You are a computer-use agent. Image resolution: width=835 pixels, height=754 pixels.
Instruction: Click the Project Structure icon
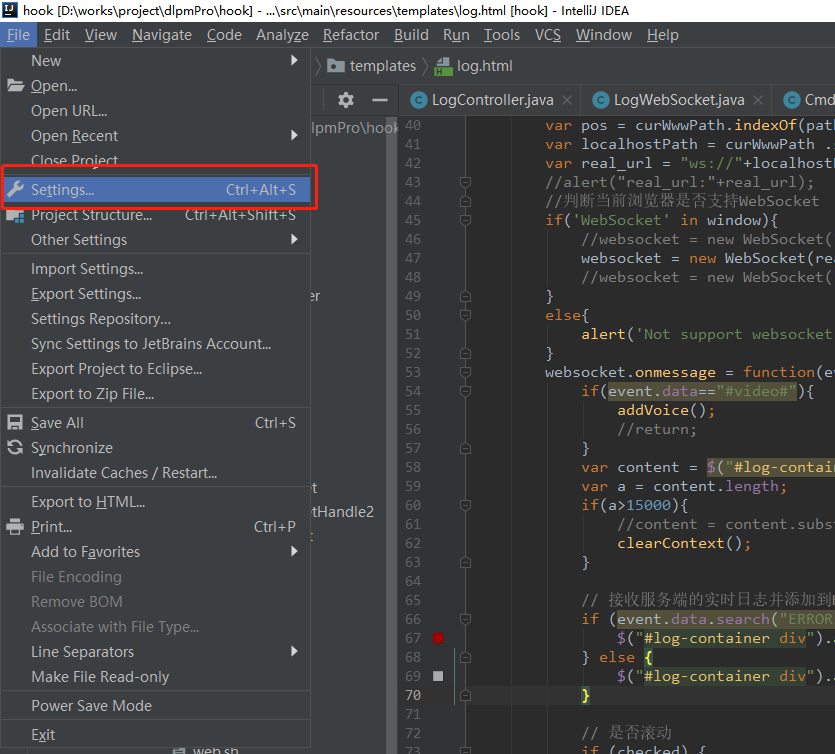coord(15,215)
